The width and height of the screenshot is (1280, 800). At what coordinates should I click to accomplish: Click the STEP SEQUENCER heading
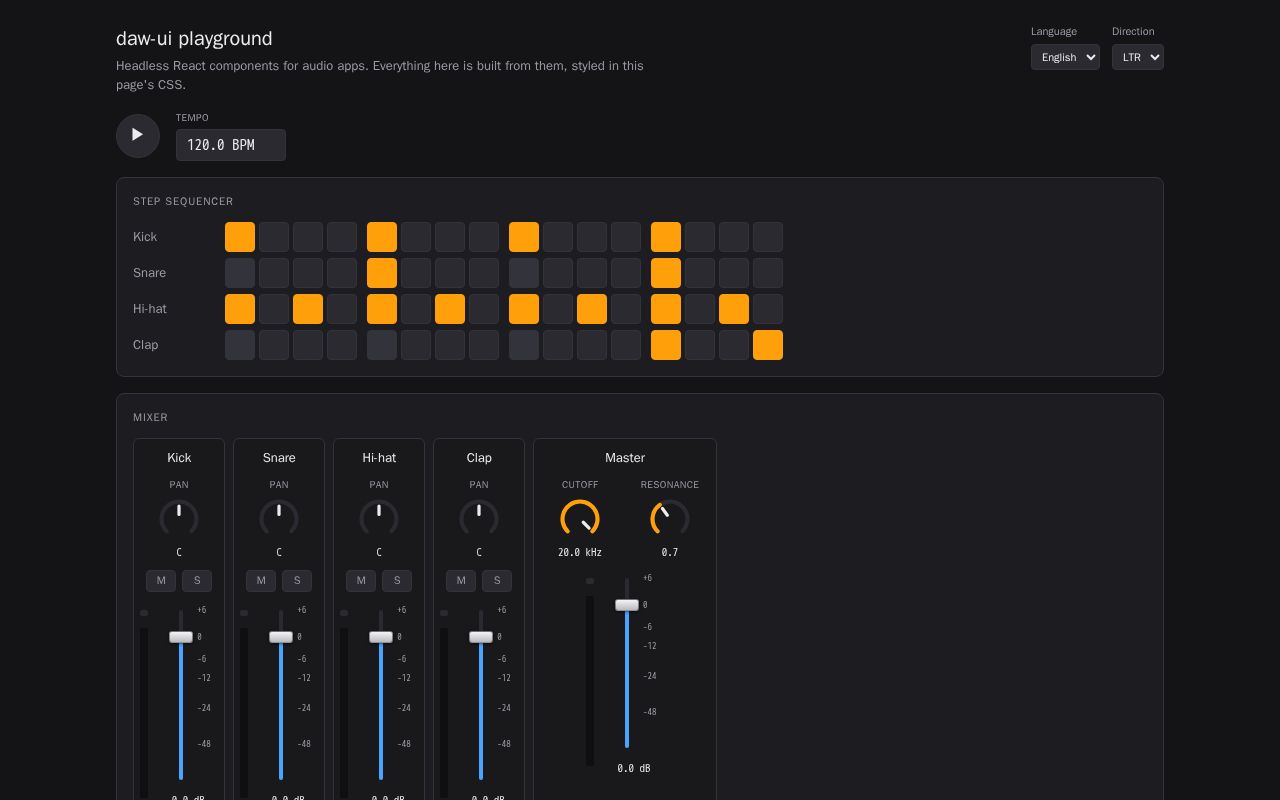coord(183,201)
